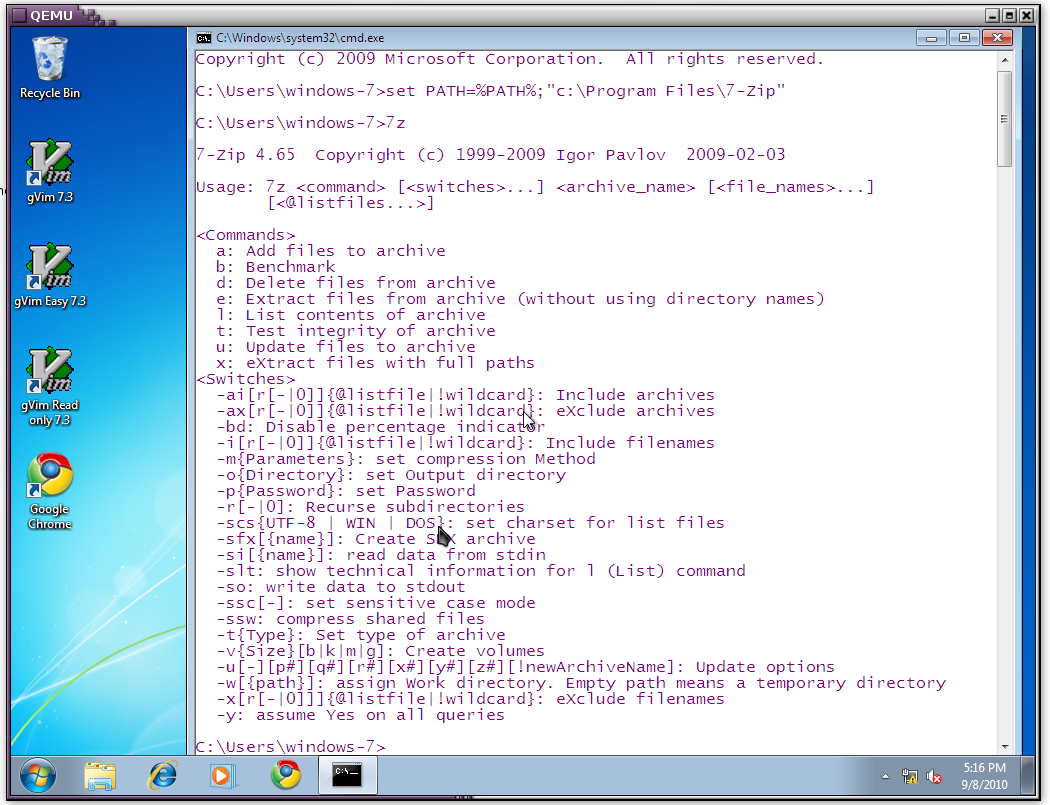This screenshot has height=805, width=1050.
Task: Select the Recycle Bin desktop icon
Action: 50,66
